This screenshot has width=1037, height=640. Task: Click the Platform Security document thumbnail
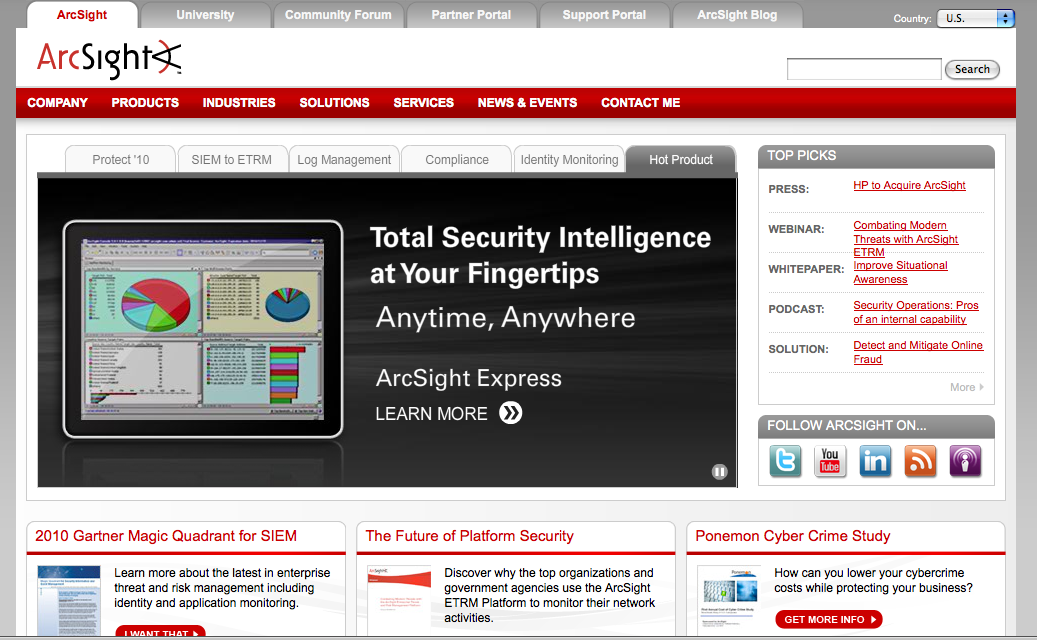(399, 599)
